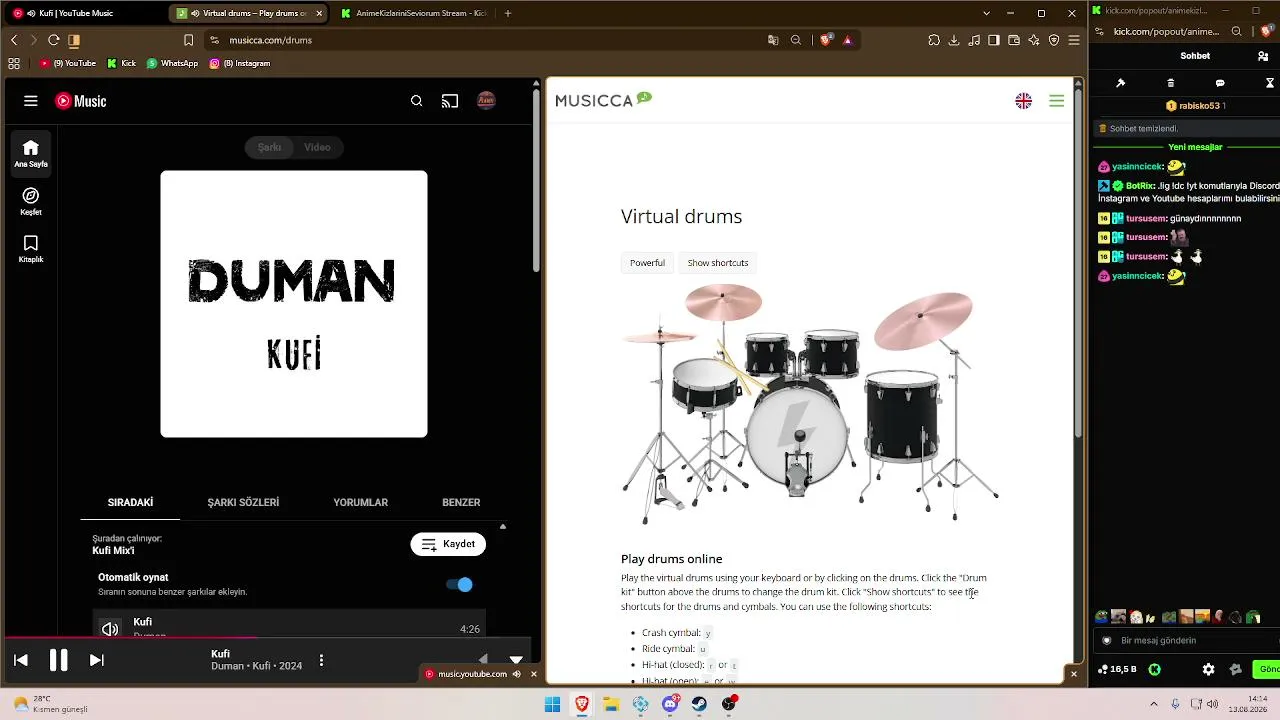1280x720 pixels.
Task: Open the Kick bookmark
Action: (x=121, y=63)
